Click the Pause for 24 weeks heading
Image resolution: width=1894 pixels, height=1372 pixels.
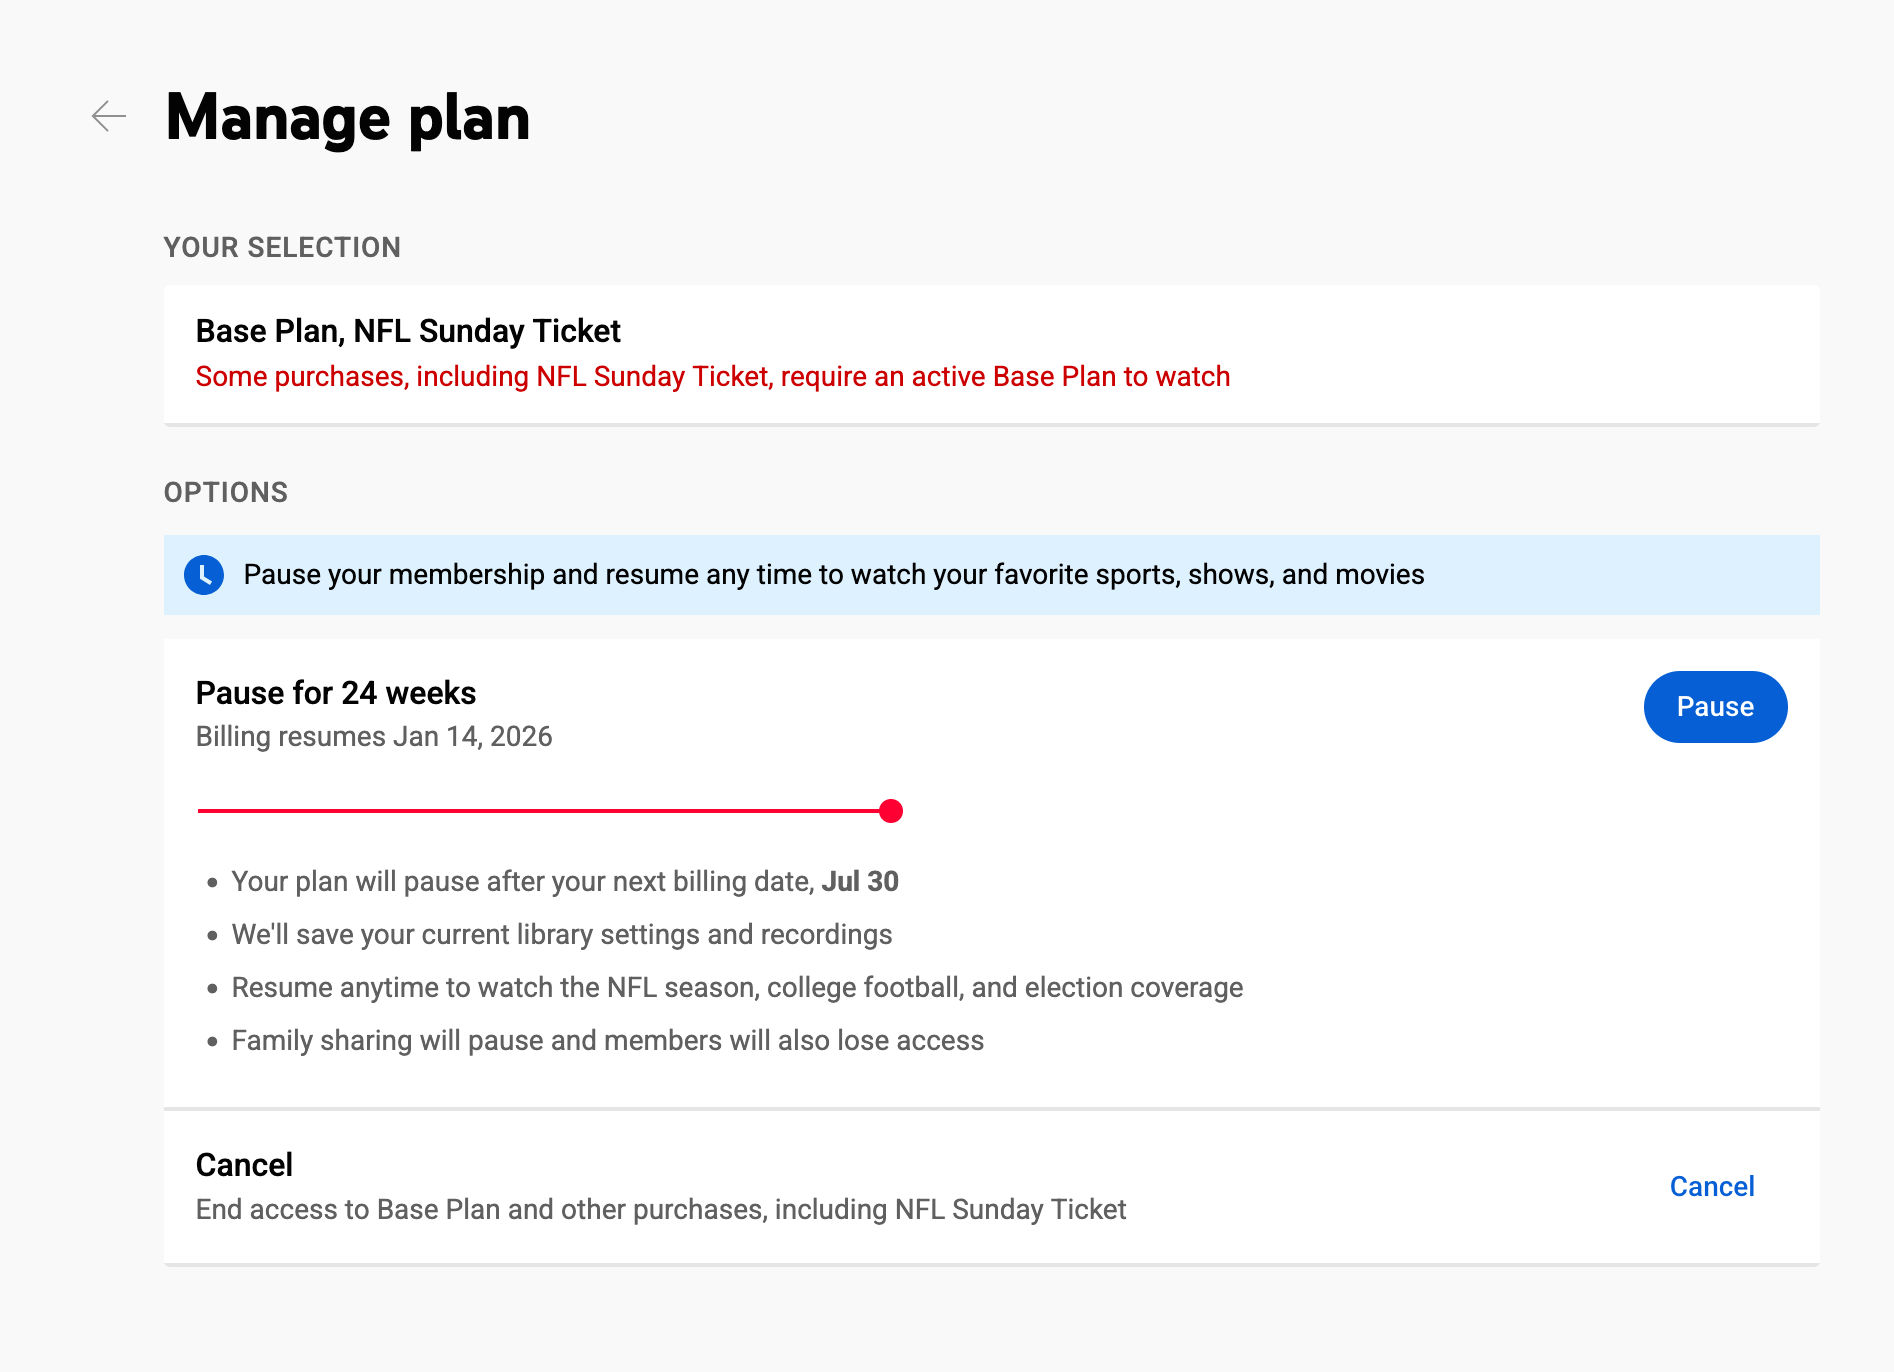pyautogui.click(x=336, y=693)
